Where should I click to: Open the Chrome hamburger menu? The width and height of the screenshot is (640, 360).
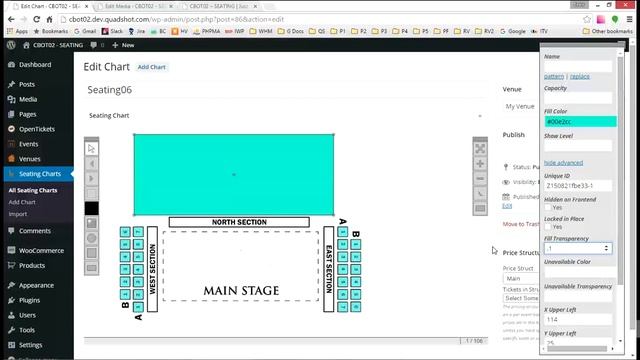(x=630, y=19)
